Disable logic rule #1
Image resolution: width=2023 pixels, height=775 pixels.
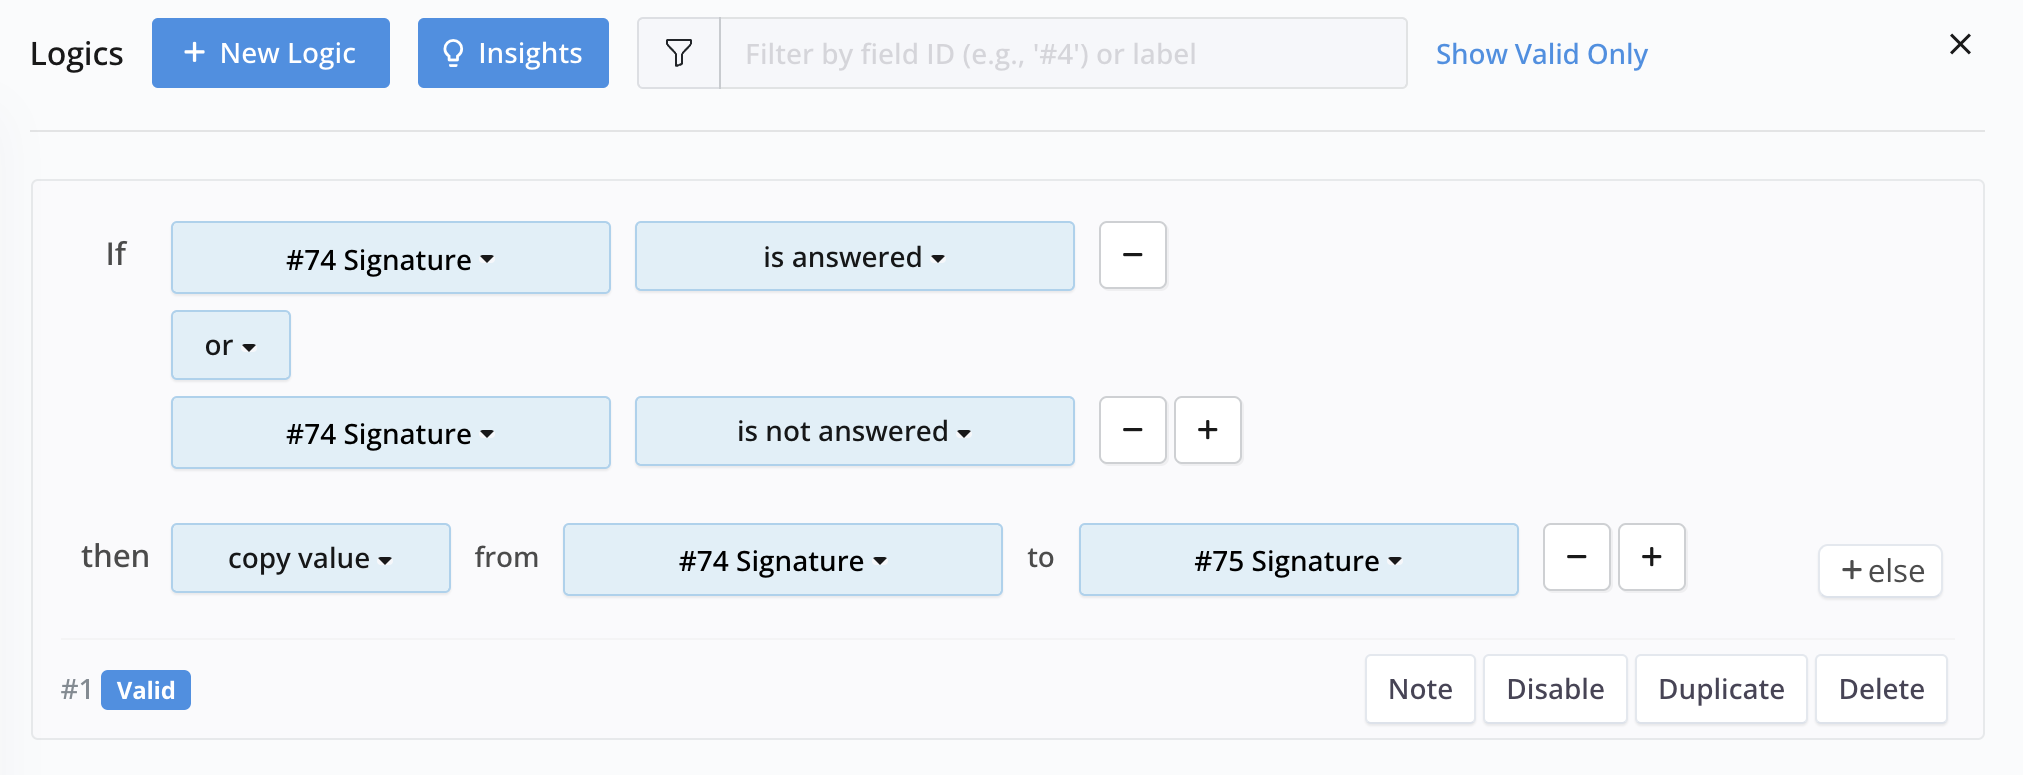click(x=1555, y=689)
